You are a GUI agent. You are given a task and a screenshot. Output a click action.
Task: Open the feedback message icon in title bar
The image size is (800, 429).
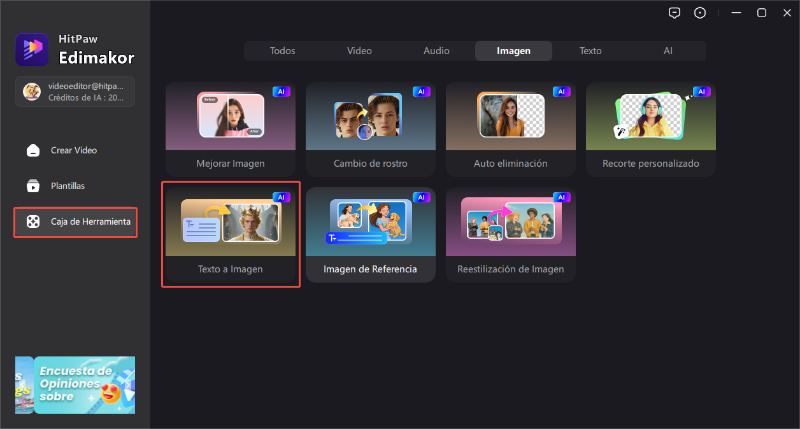click(674, 13)
